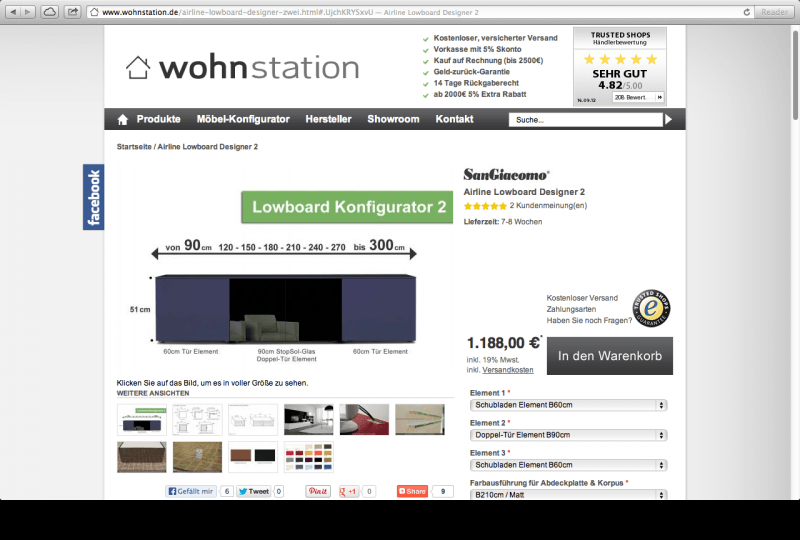Screen dimensions: 800x540
Task: Open the facebook side tab
Action: 93,197
